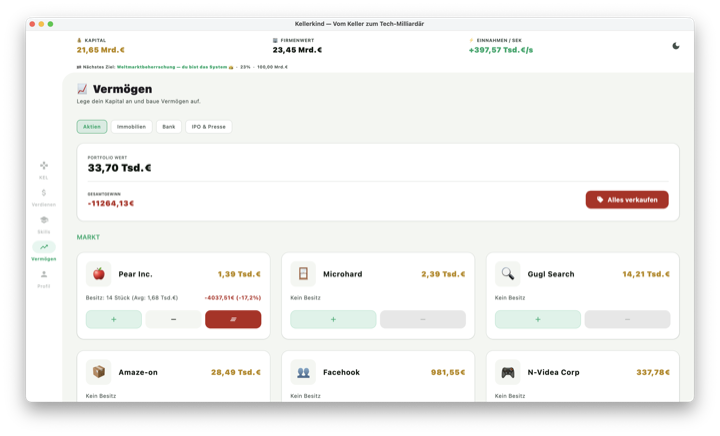
Task: Click the Pear Inc. apple icon
Action: tap(98, 274)
